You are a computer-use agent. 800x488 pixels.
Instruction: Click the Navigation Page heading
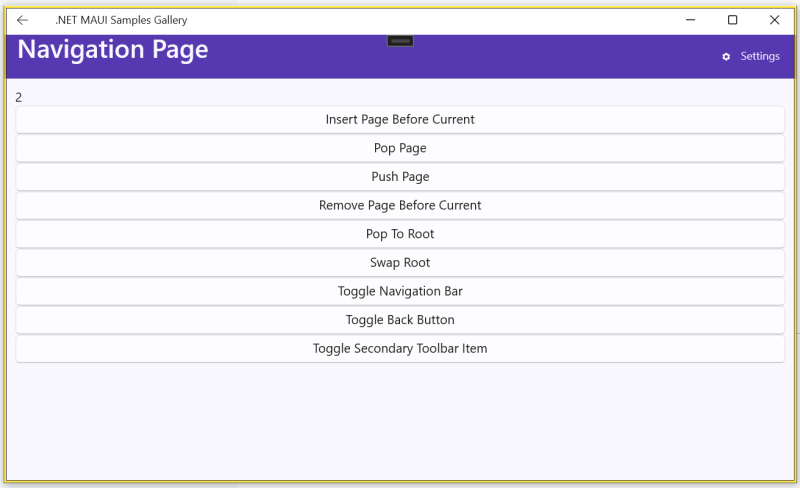click(x=113, y=50)
